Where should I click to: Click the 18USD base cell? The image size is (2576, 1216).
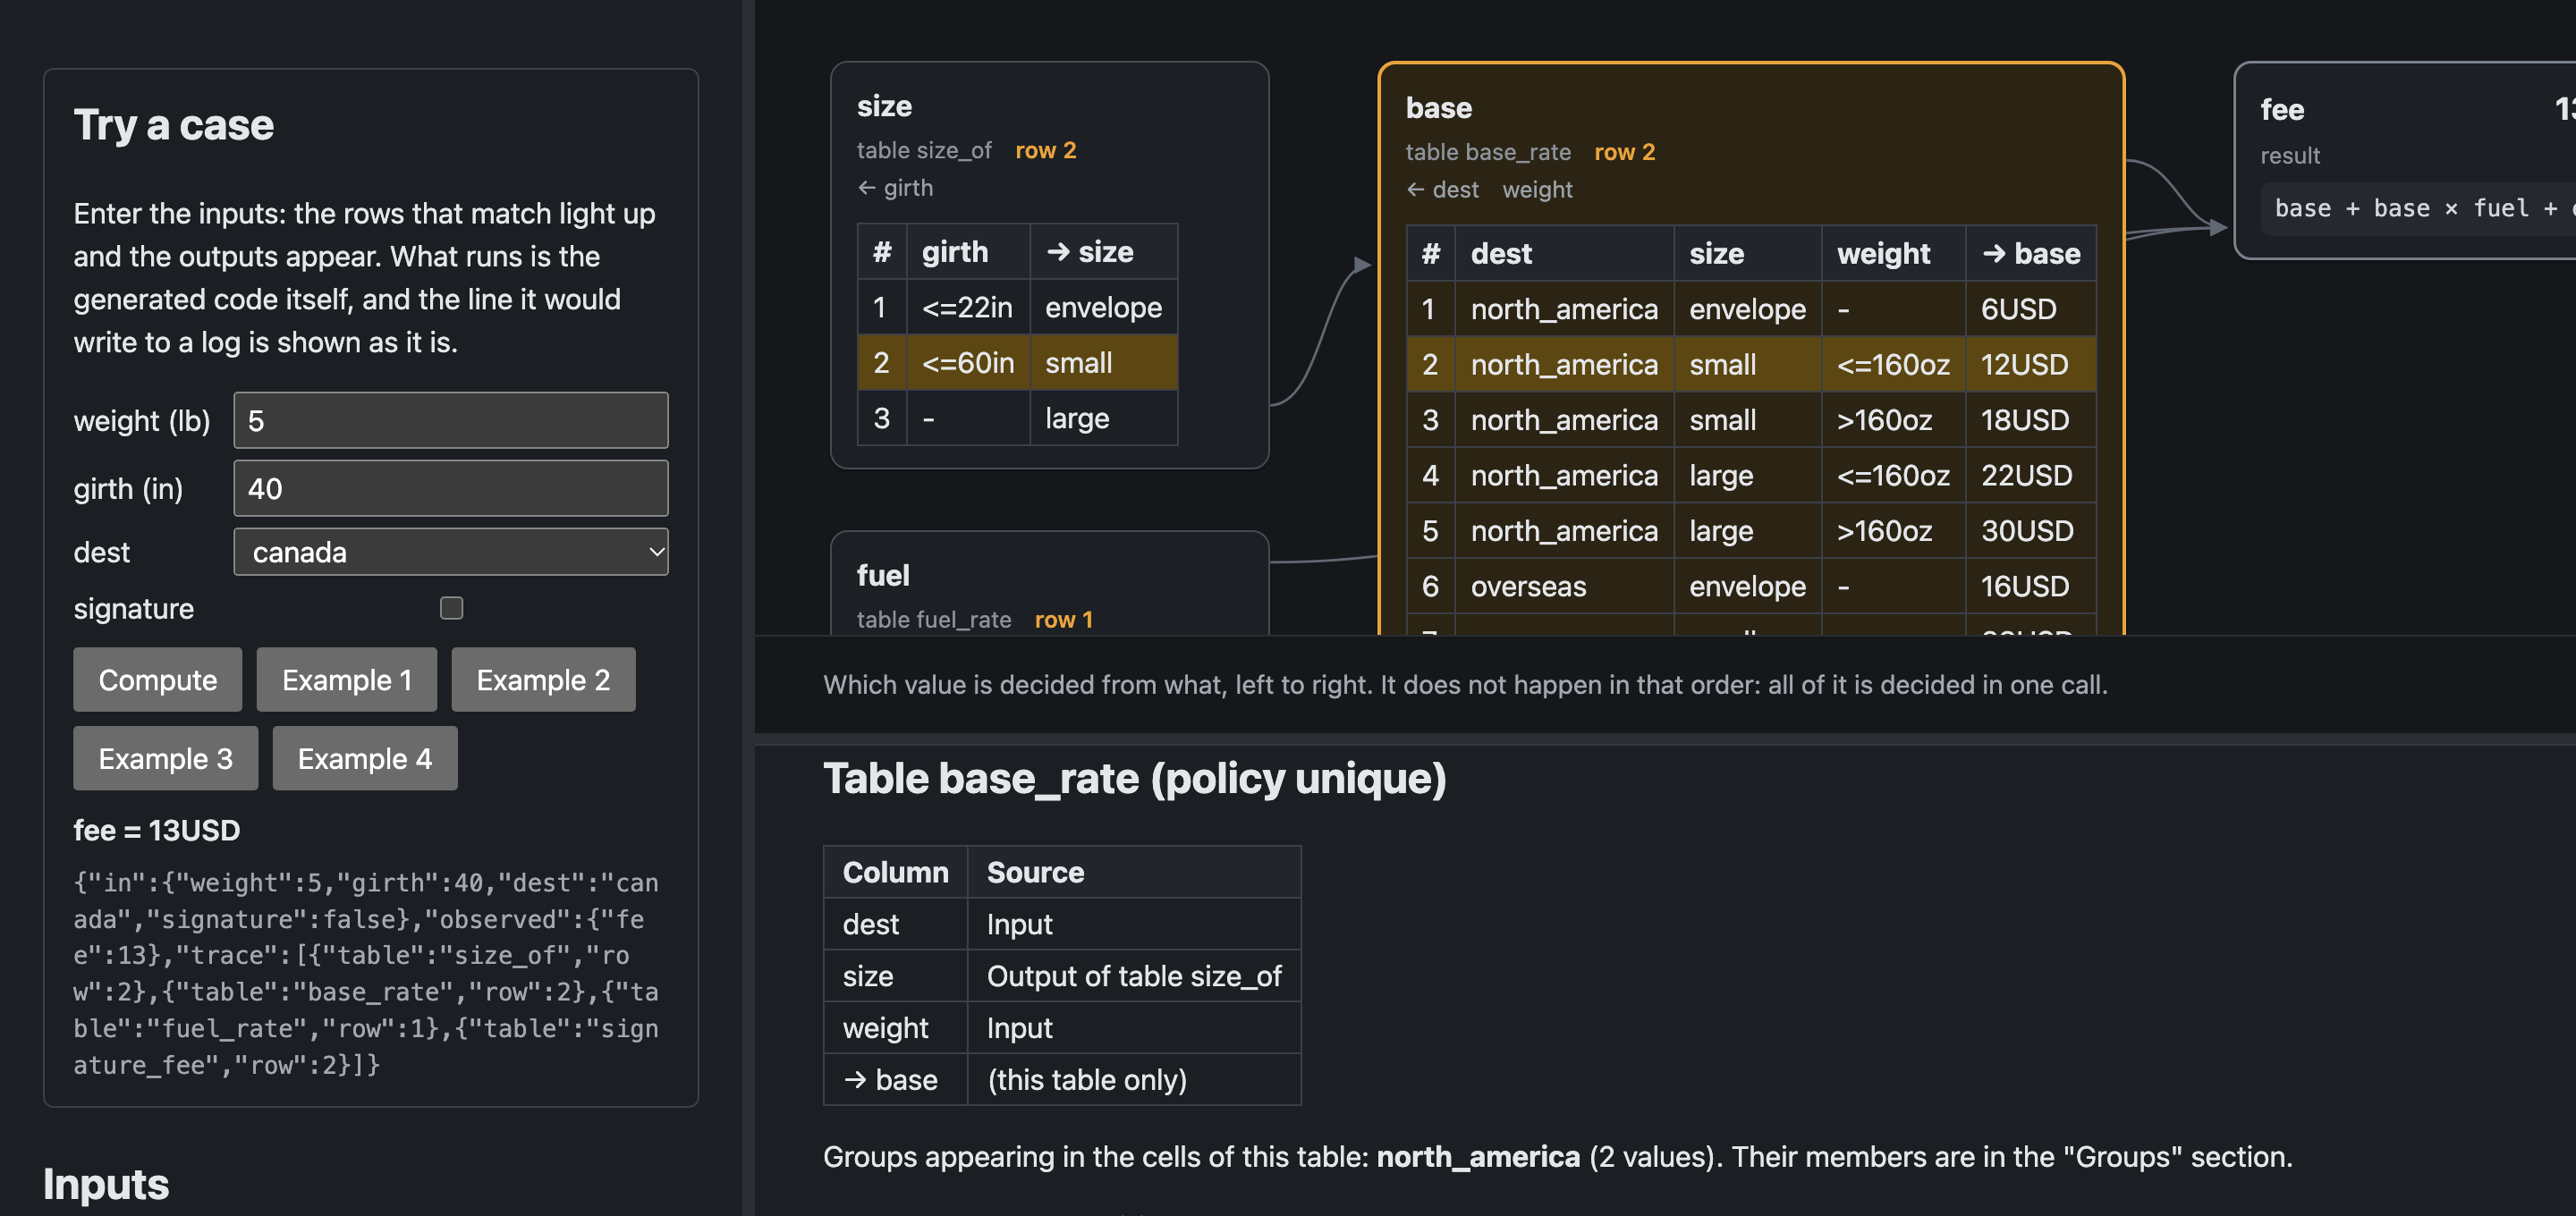[2030, 420]
